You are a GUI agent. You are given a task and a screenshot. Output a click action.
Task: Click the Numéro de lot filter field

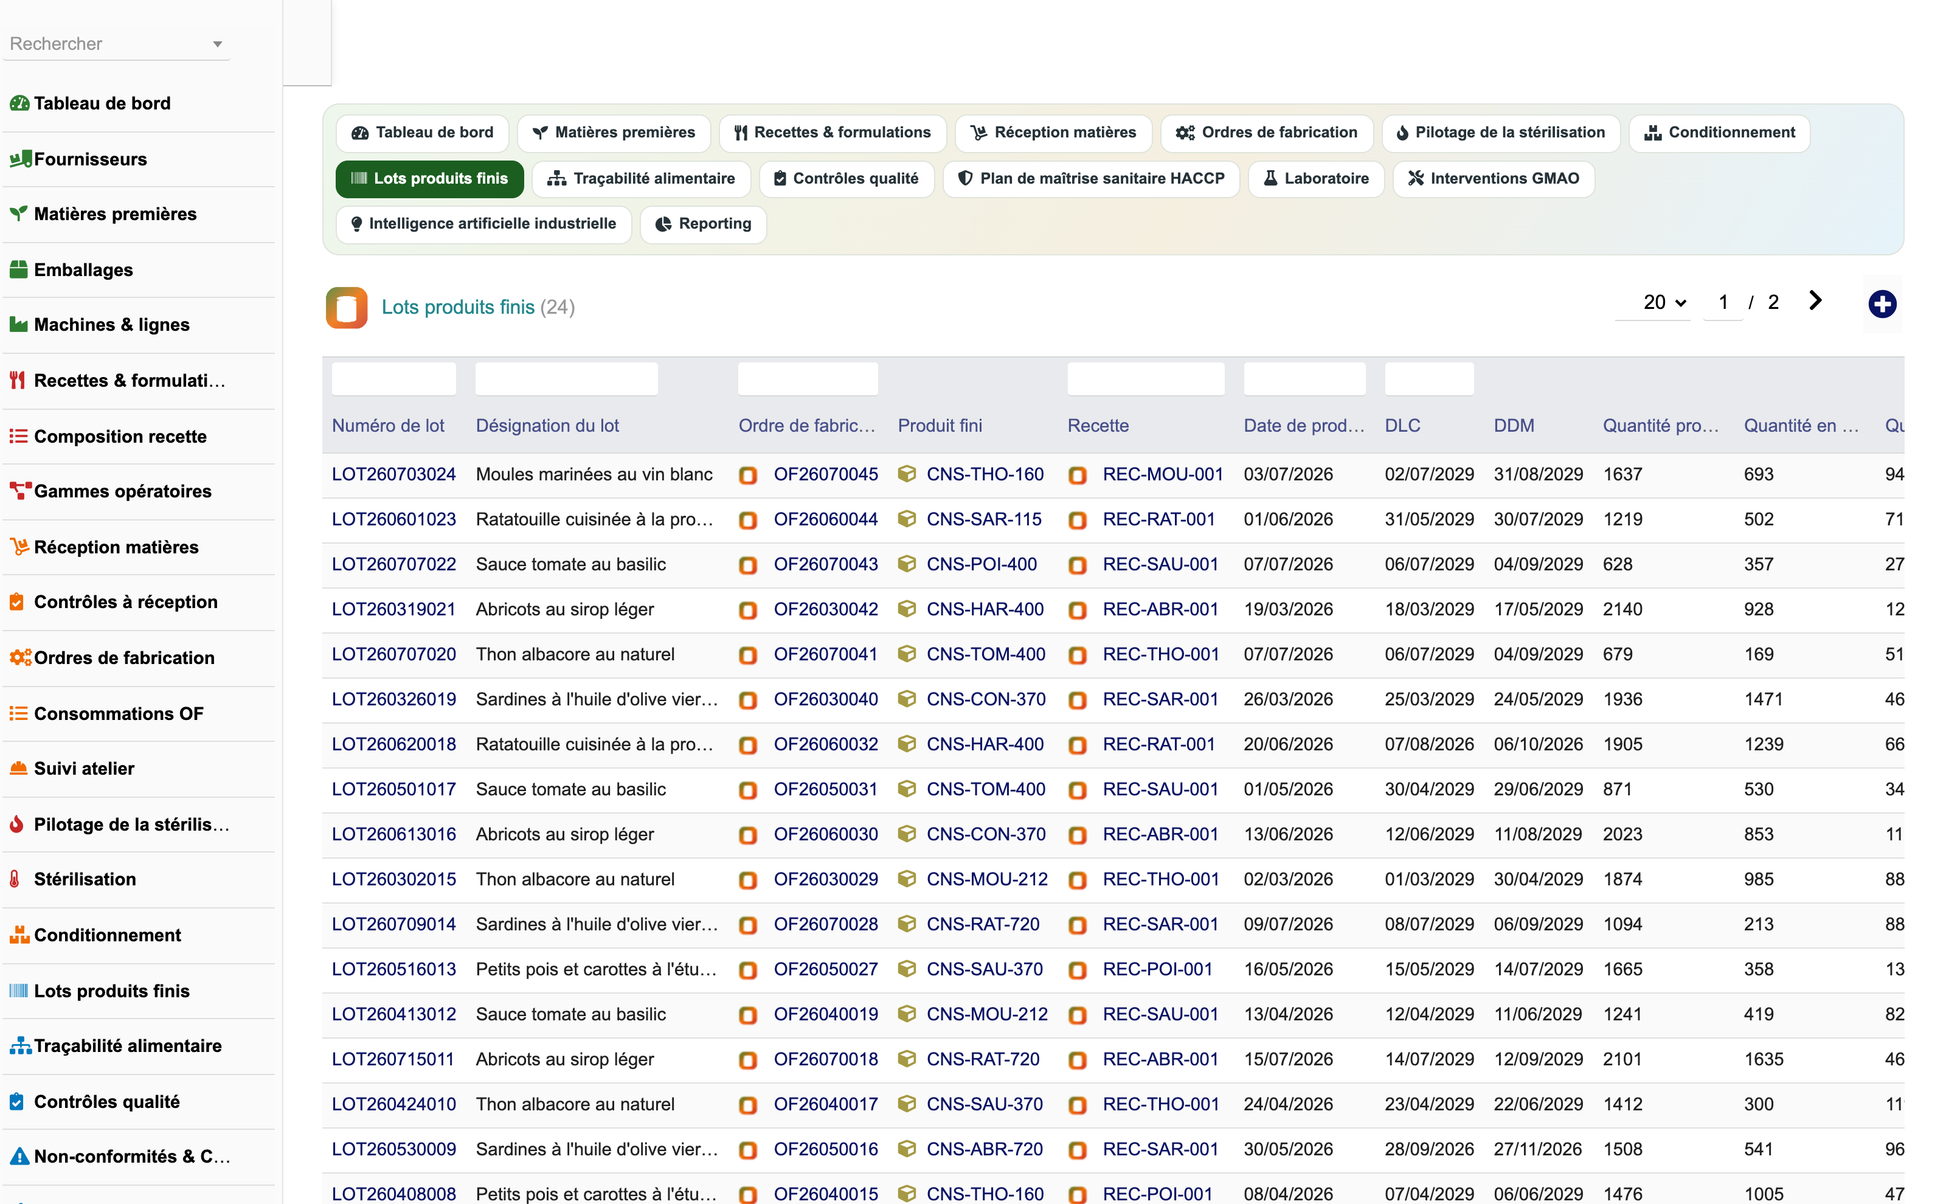394,379
